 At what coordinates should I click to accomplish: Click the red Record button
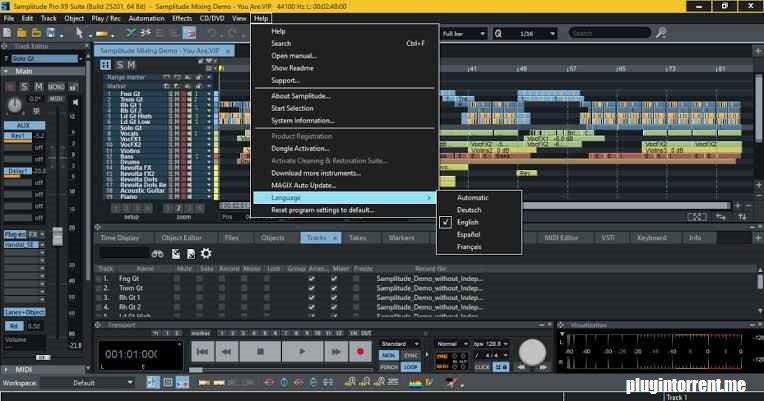coord(360,351)
